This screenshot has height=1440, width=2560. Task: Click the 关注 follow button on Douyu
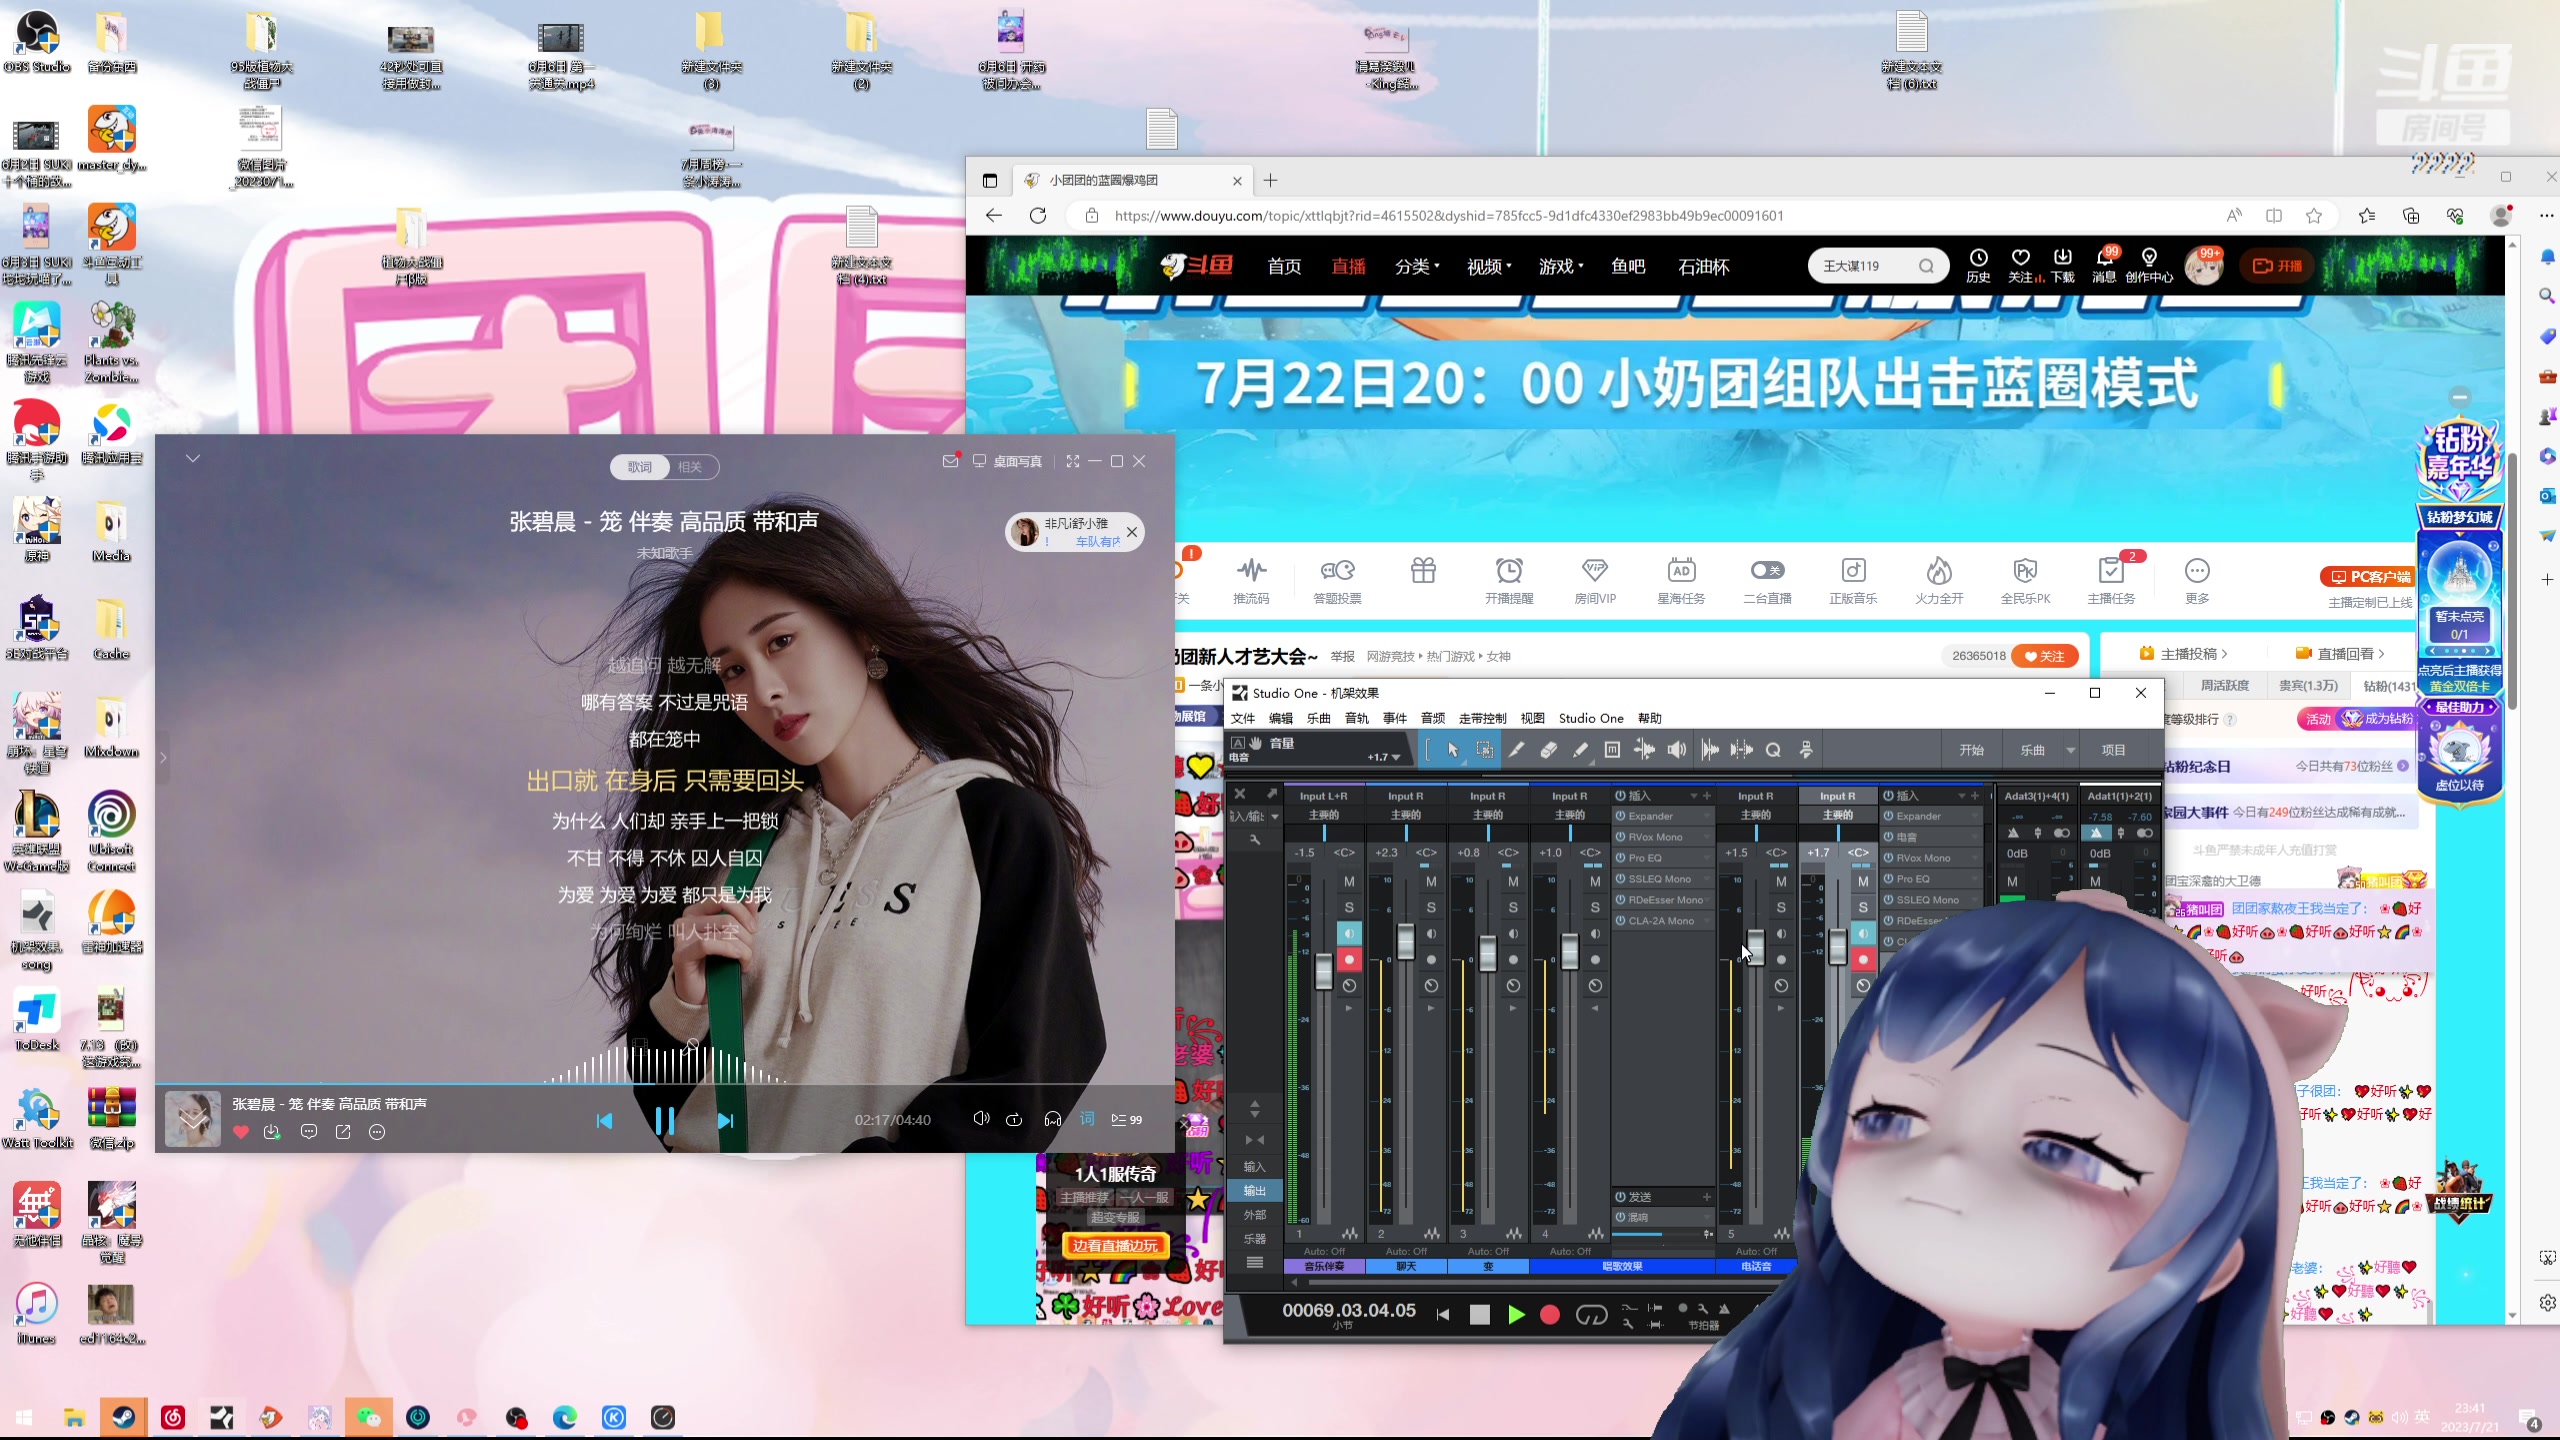(2046, 656)
